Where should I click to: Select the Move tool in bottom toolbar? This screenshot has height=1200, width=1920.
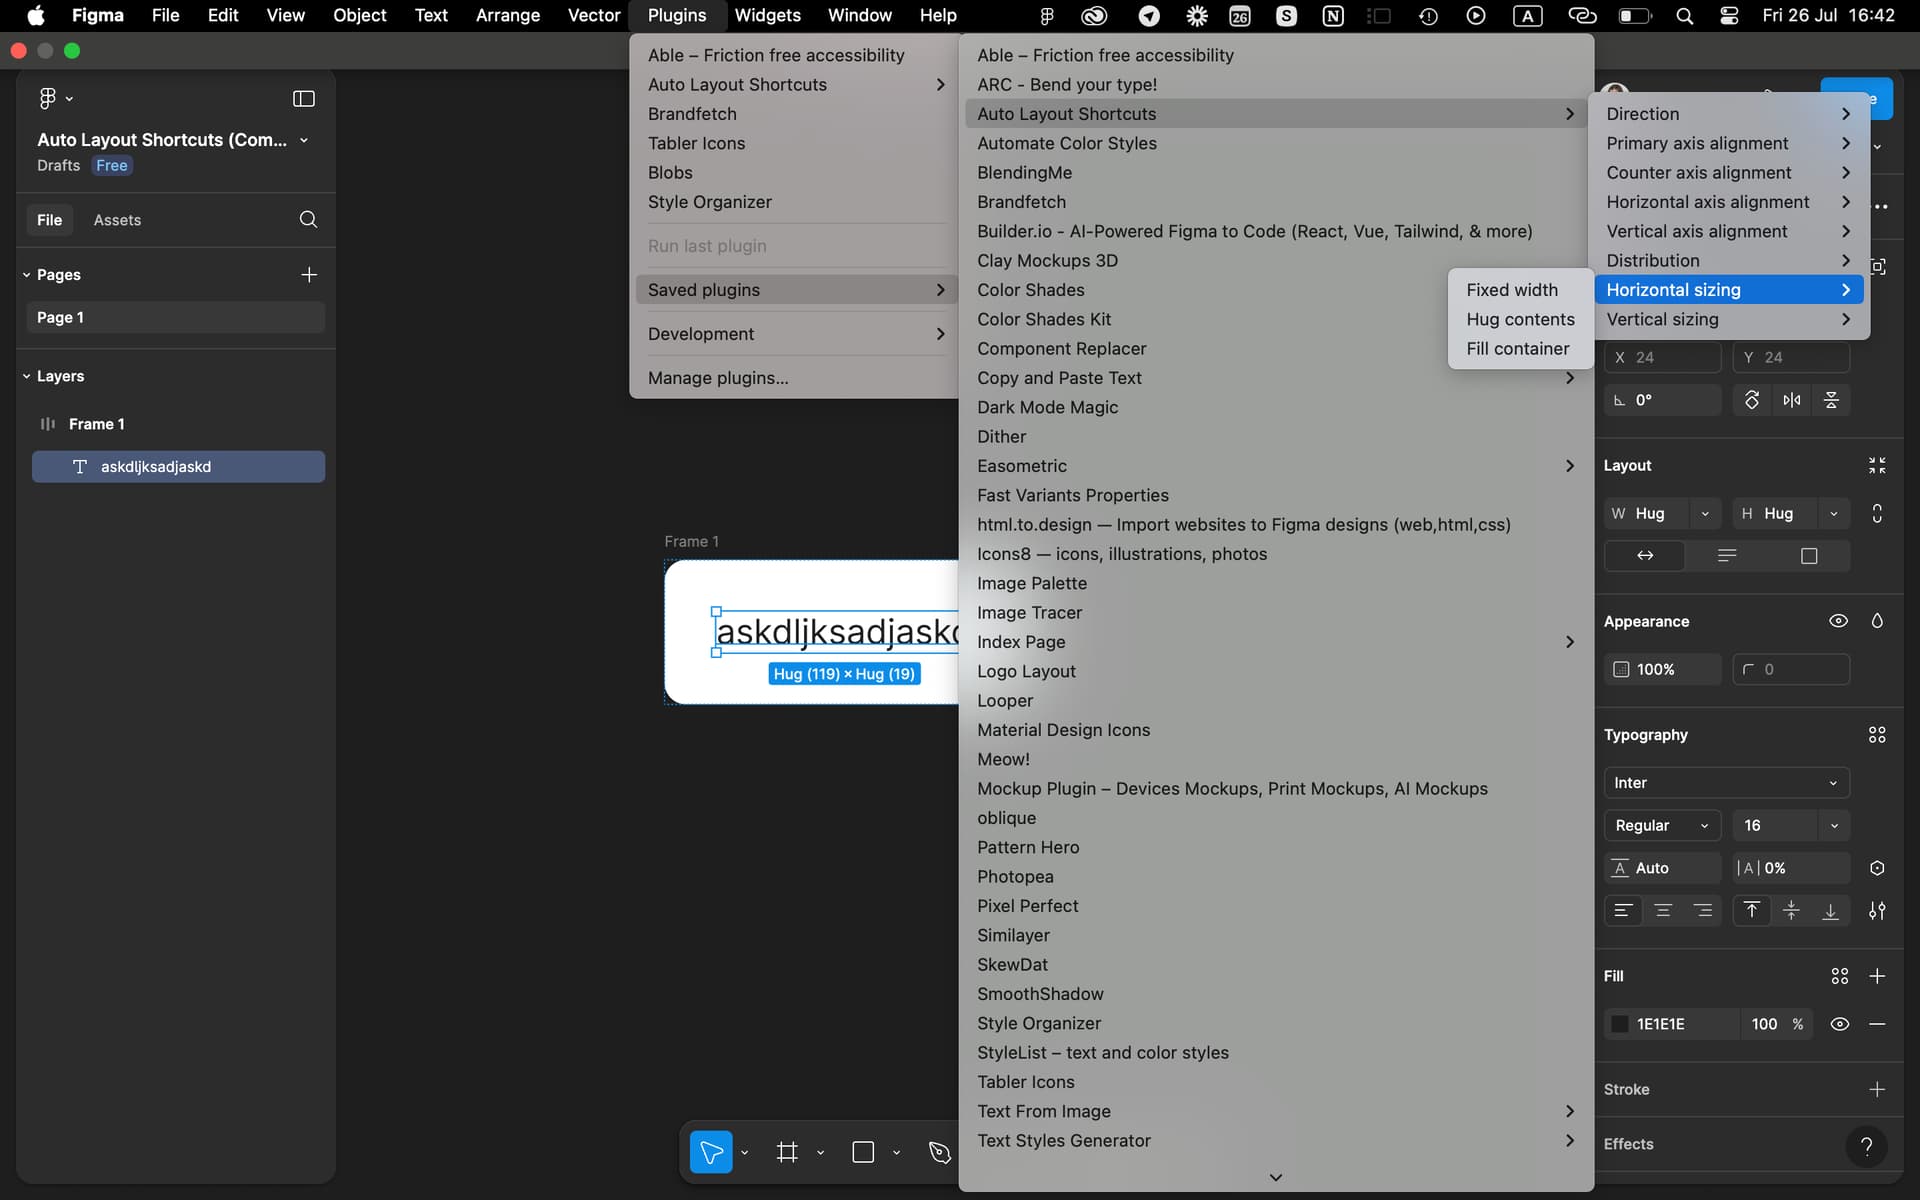coord(711,1152)
